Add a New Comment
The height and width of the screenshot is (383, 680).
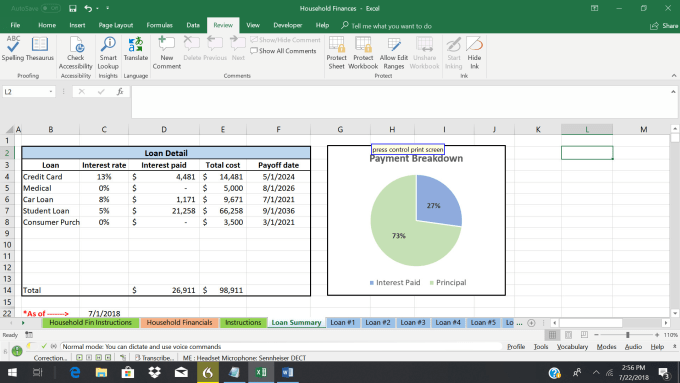tap(167, 53)
